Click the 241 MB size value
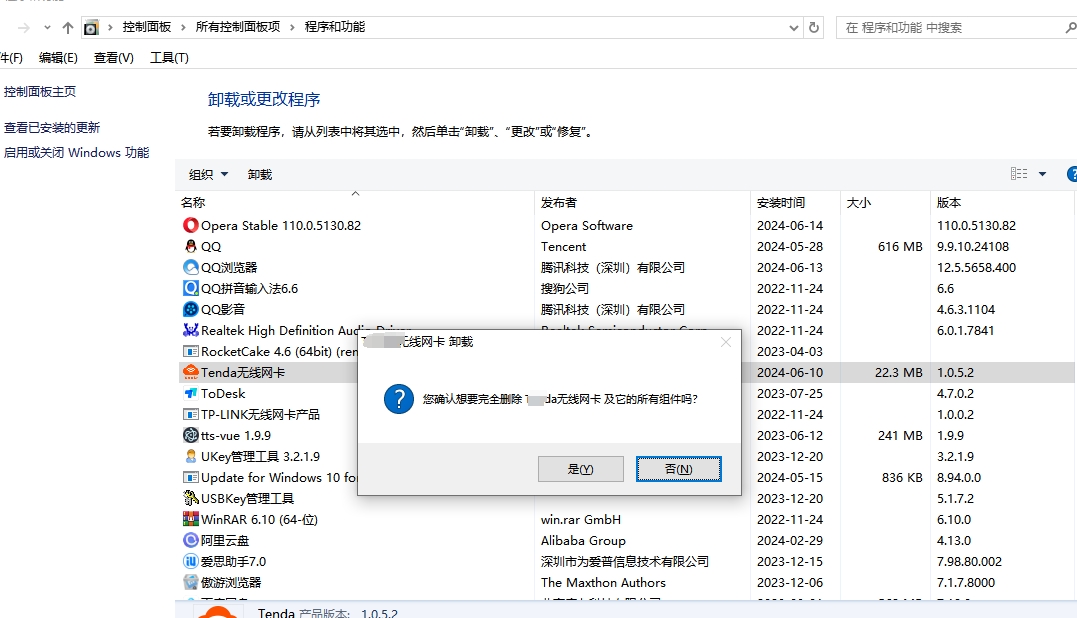Screen dimensions: 1077x618 click(900, 435)
